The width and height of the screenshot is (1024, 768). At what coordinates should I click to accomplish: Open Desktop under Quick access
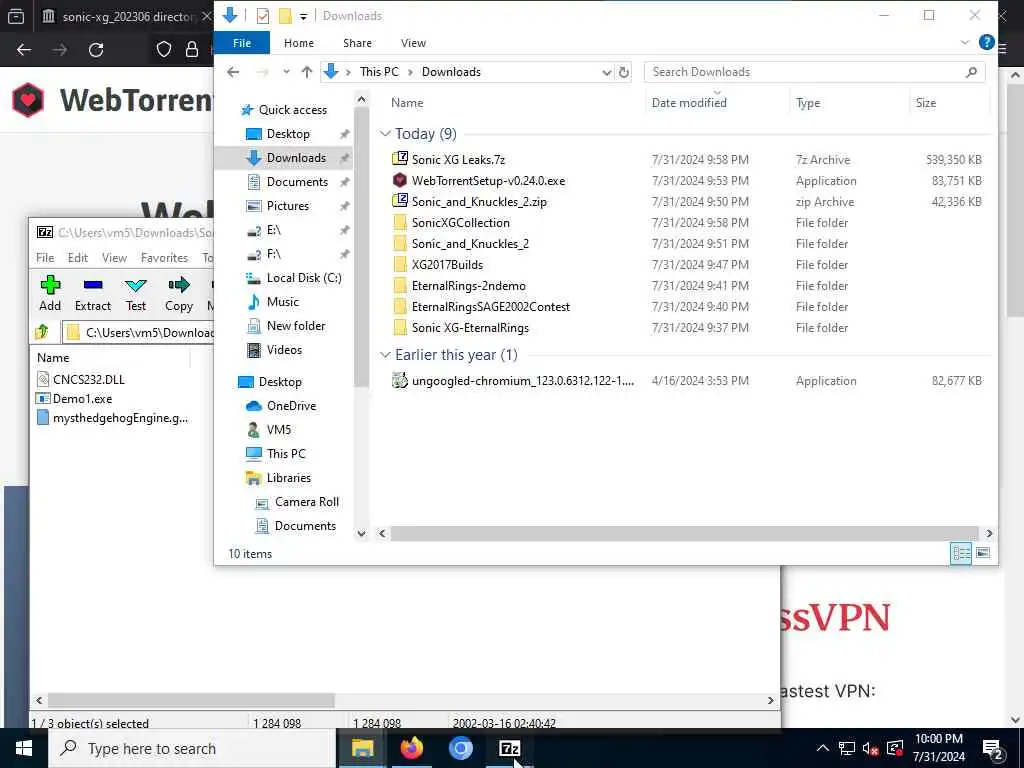(x=288, y=134)
